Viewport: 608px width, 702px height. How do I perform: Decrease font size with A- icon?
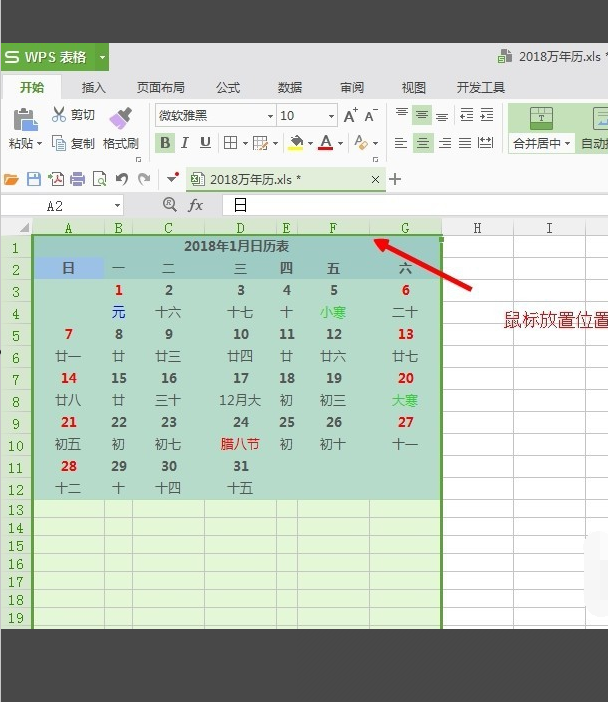371,116
